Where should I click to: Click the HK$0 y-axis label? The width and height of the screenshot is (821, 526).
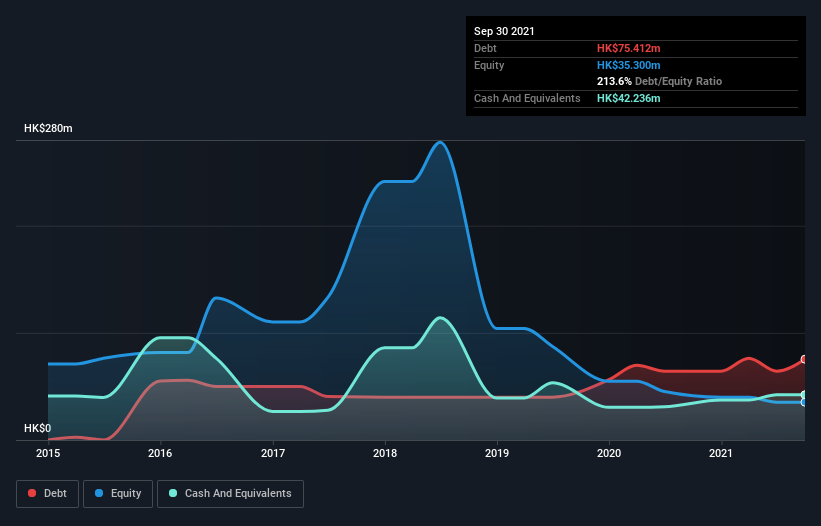pos(38,429)
